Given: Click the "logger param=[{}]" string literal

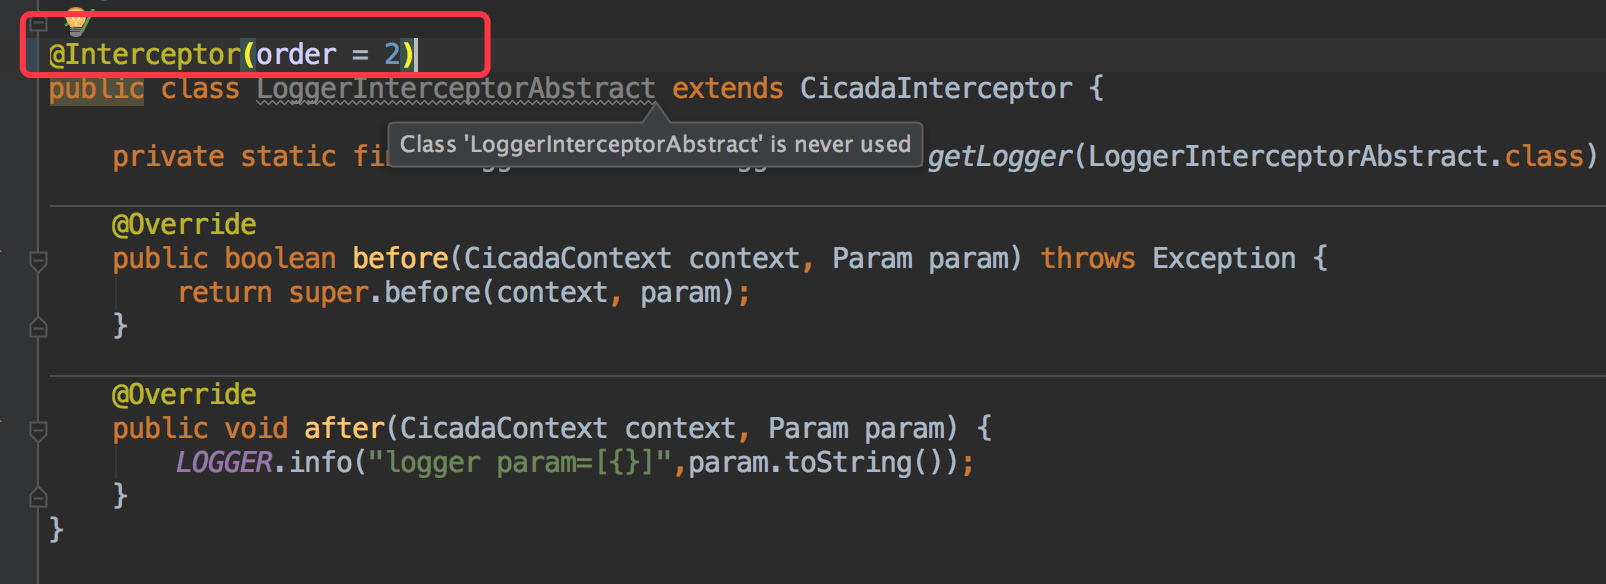Looking at the screenshot, I should pyautogui.click(x=520, y=462).
